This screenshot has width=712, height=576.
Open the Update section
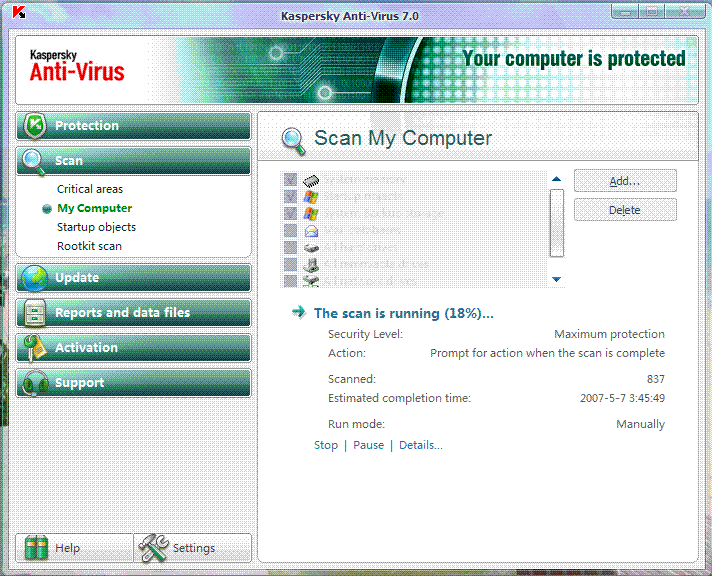click(x=134, y=278)
